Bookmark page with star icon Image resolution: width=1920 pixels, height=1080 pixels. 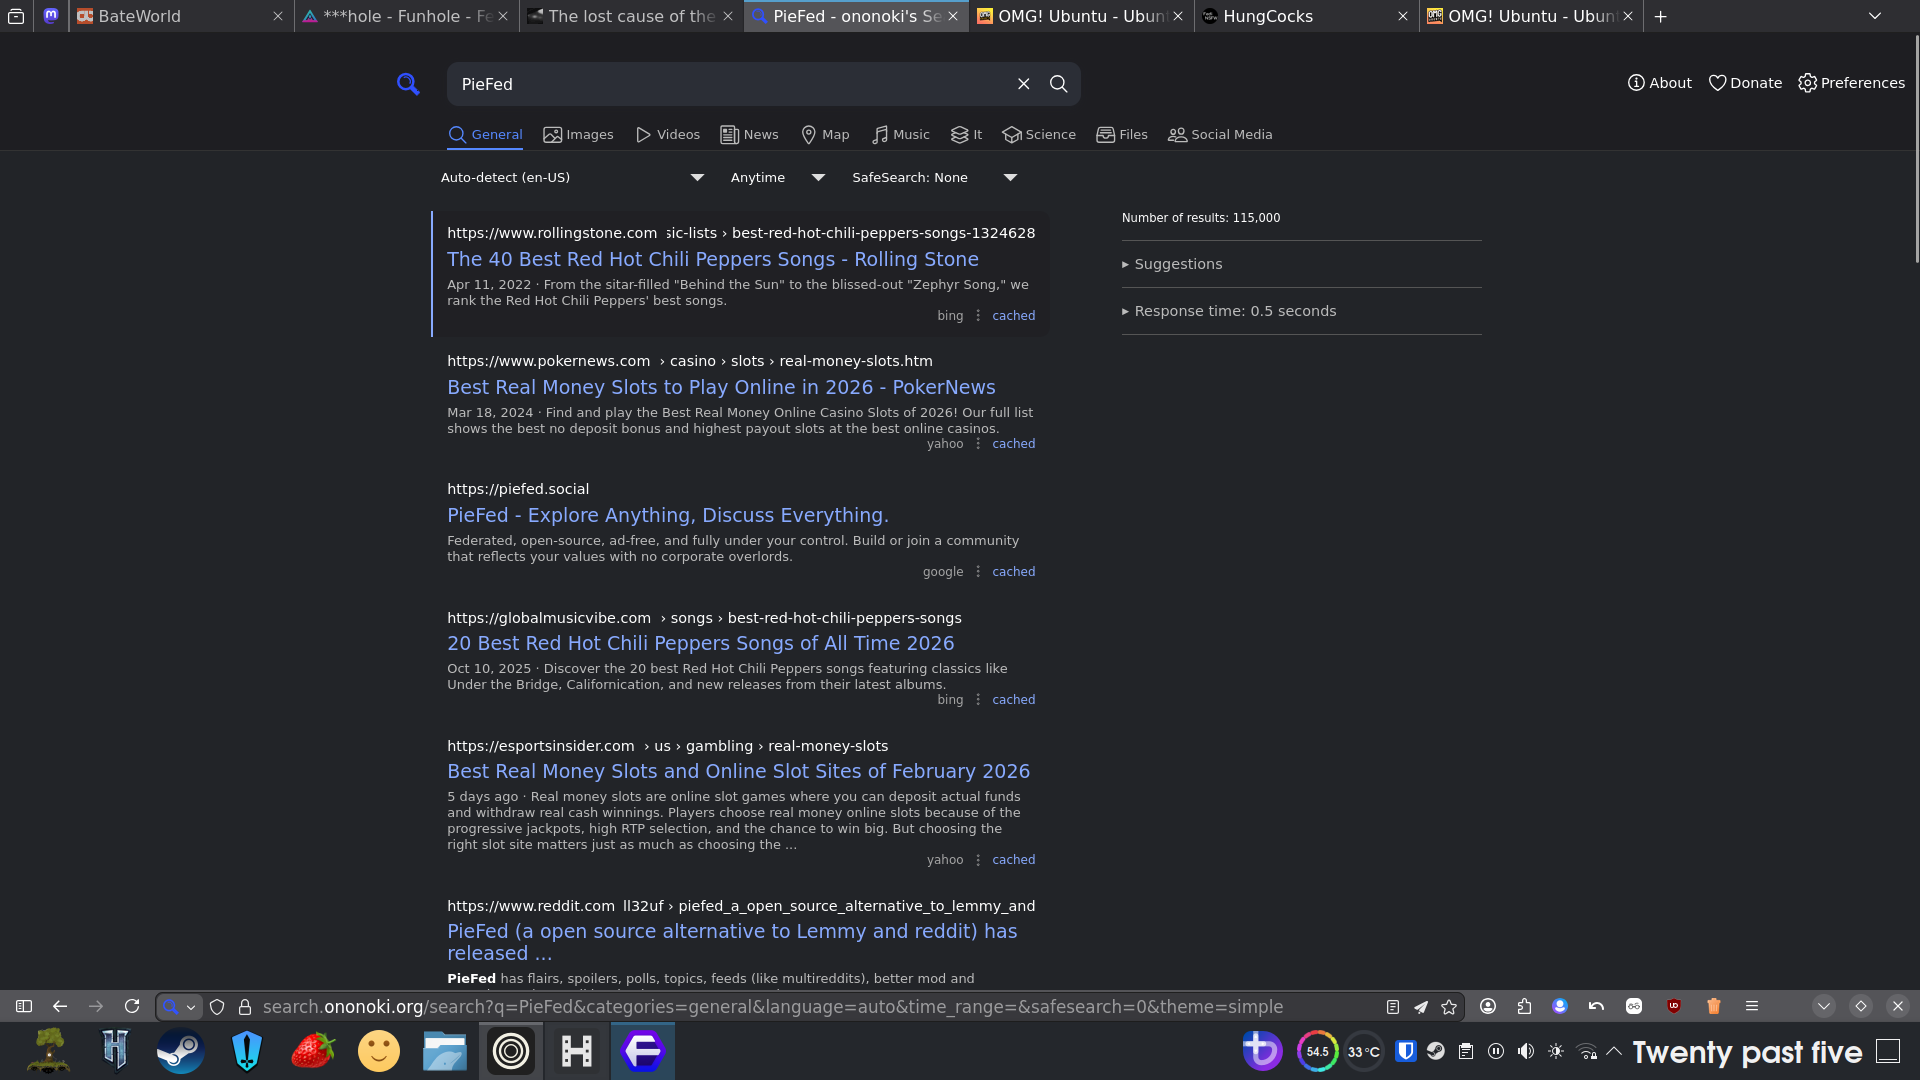click(1449, 1007)
